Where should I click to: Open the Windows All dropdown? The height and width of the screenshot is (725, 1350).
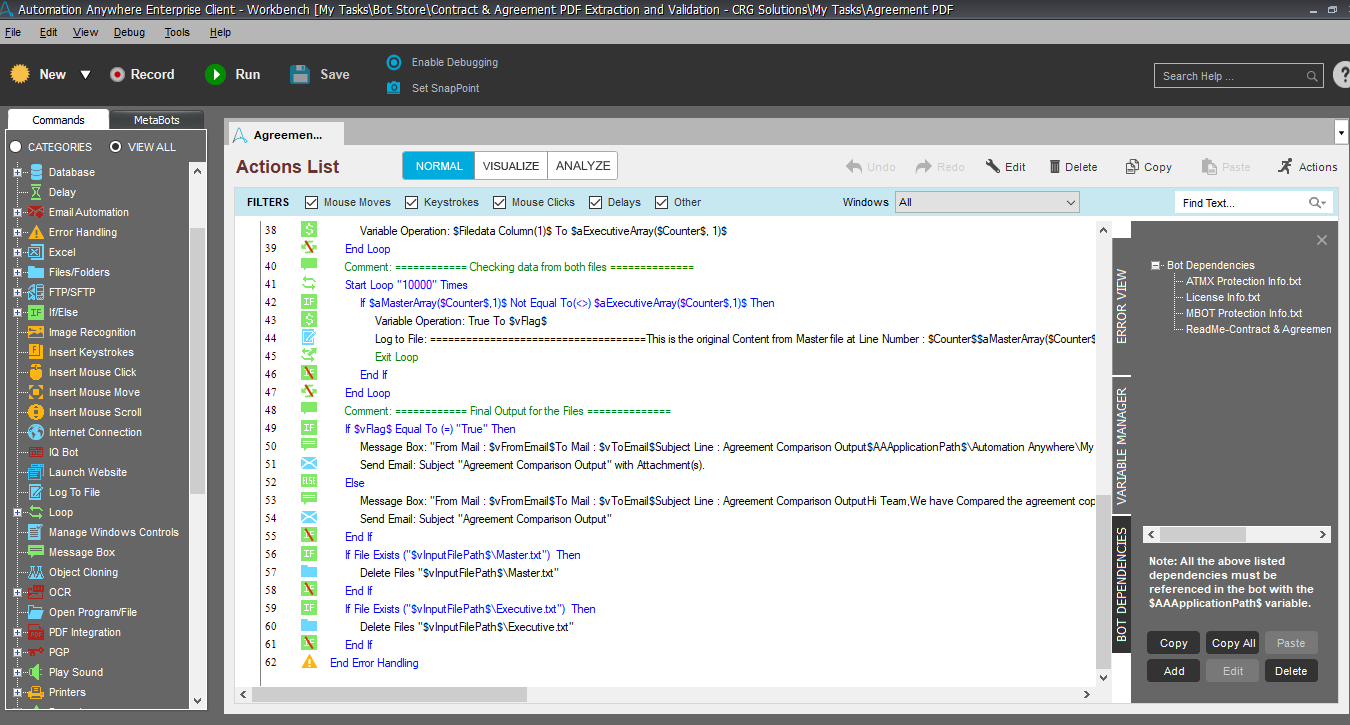(987, 202)
